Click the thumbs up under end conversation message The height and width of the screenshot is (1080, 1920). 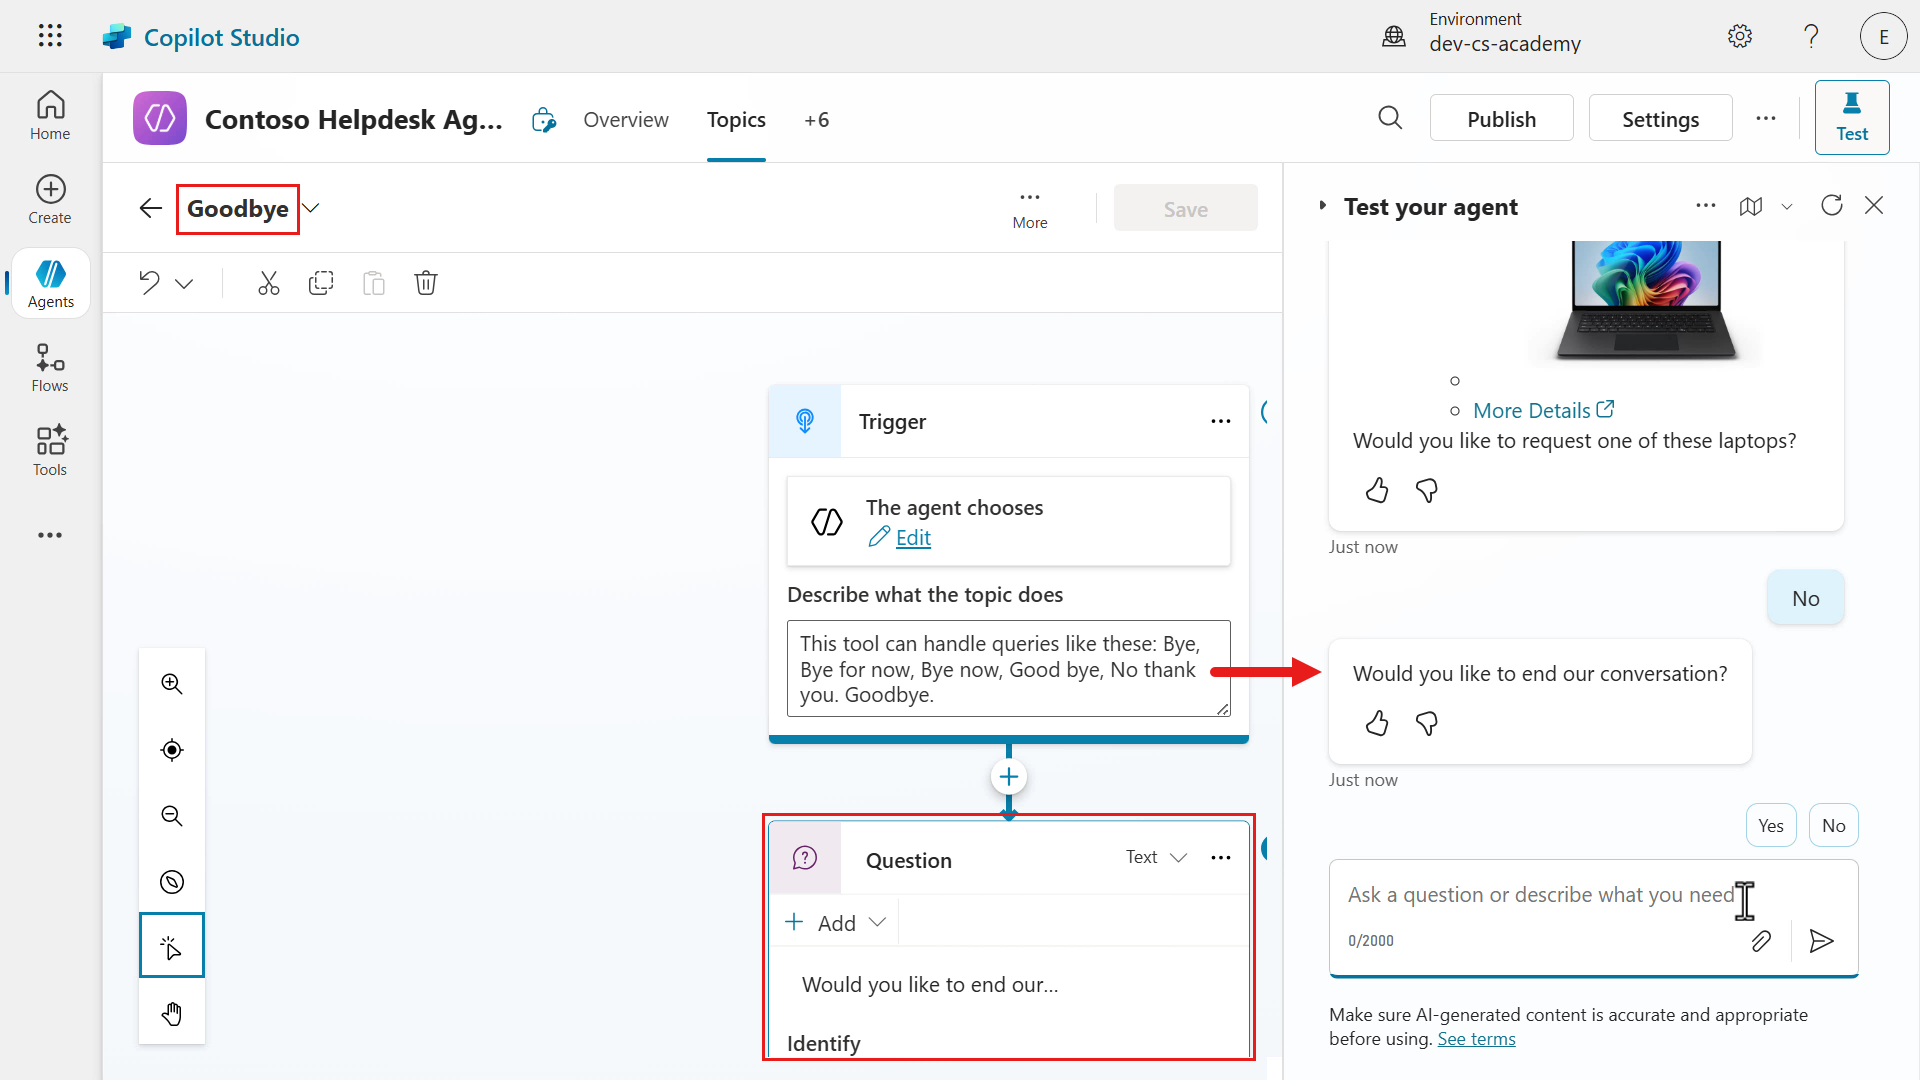coord(1377,723)
